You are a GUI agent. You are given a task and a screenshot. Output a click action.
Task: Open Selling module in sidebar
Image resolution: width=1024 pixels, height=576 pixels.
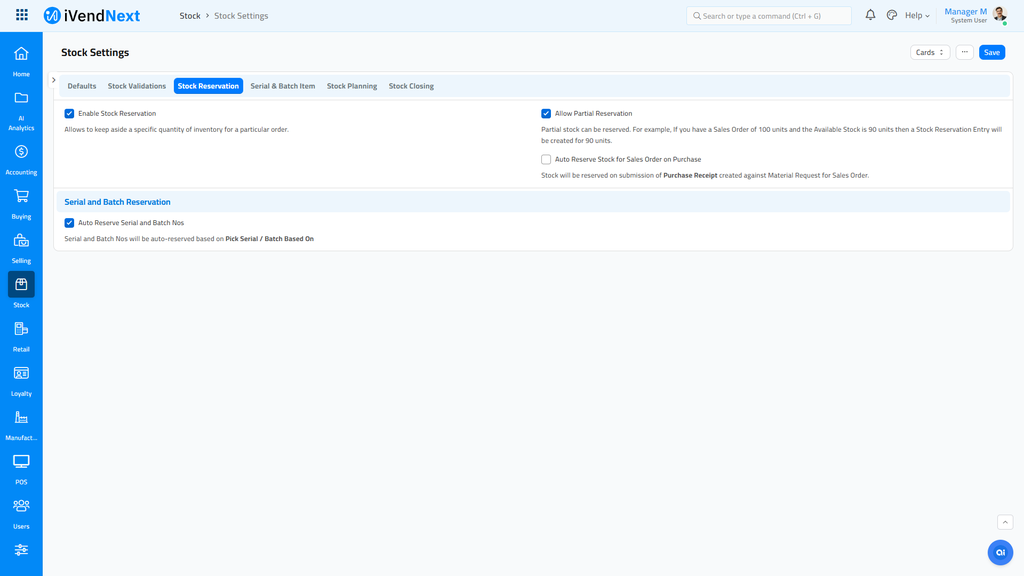21,248
